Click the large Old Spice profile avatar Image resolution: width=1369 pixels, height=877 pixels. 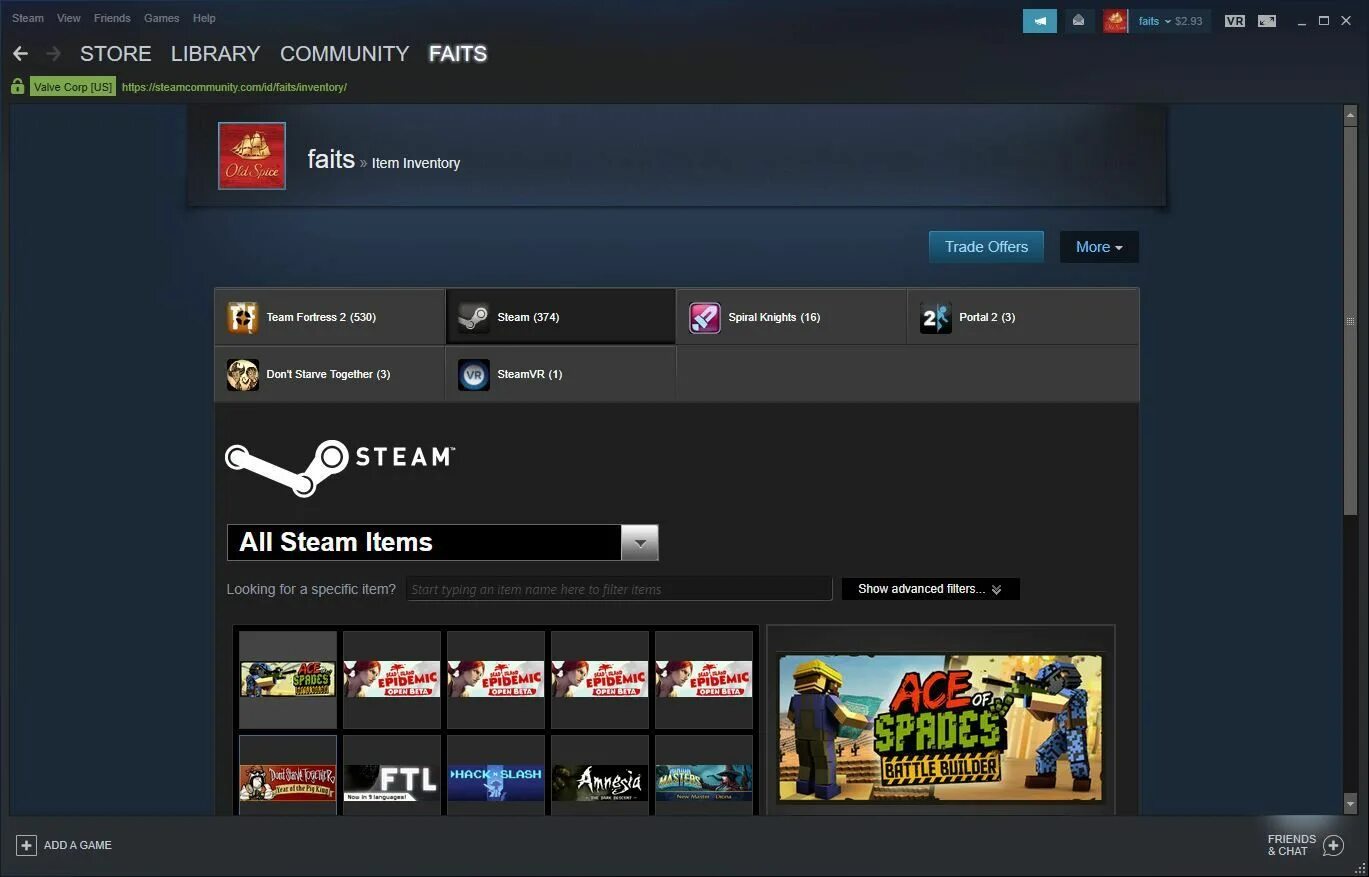[252, 156]
